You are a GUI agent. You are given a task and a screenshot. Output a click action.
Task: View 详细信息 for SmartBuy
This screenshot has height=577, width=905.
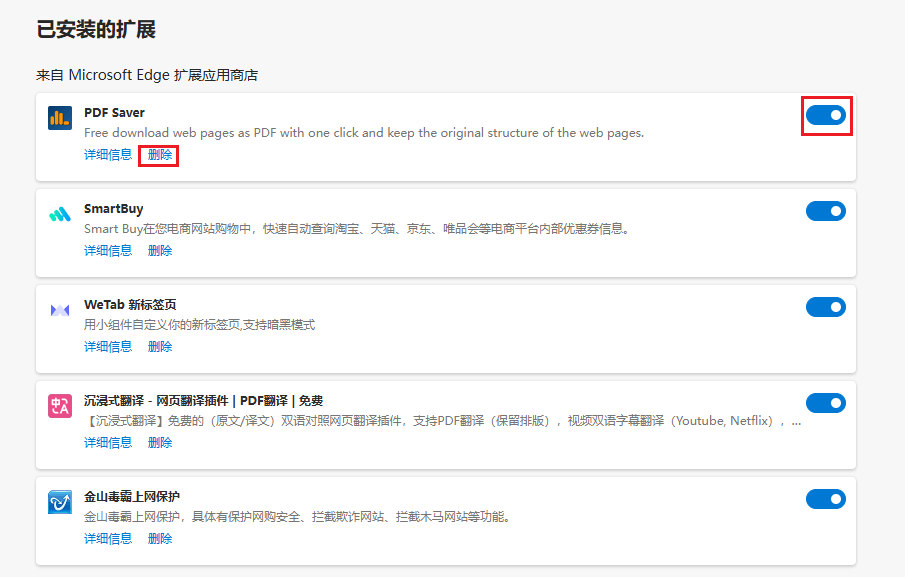(107, 250)
